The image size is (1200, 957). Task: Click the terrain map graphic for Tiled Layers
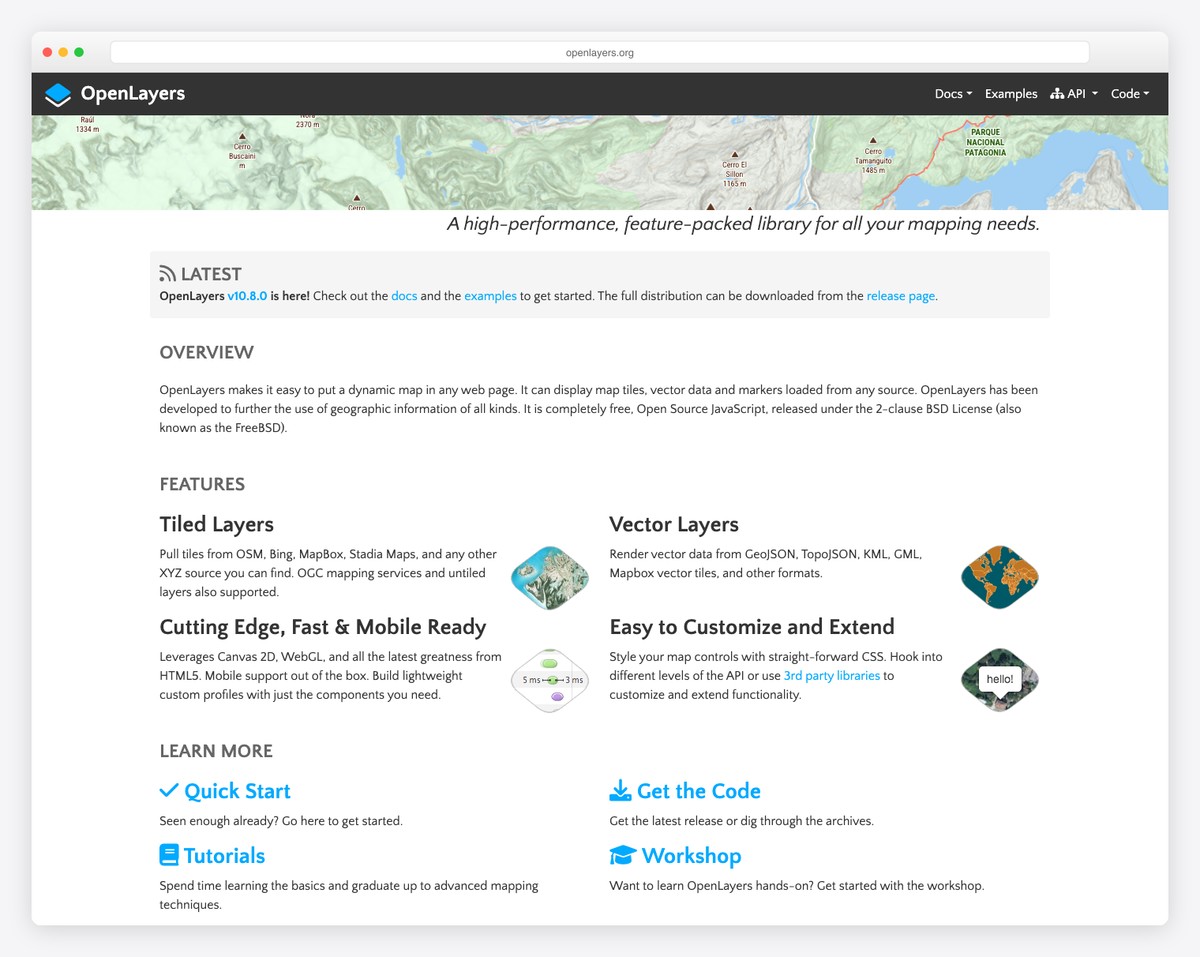(x=549, y=576)
